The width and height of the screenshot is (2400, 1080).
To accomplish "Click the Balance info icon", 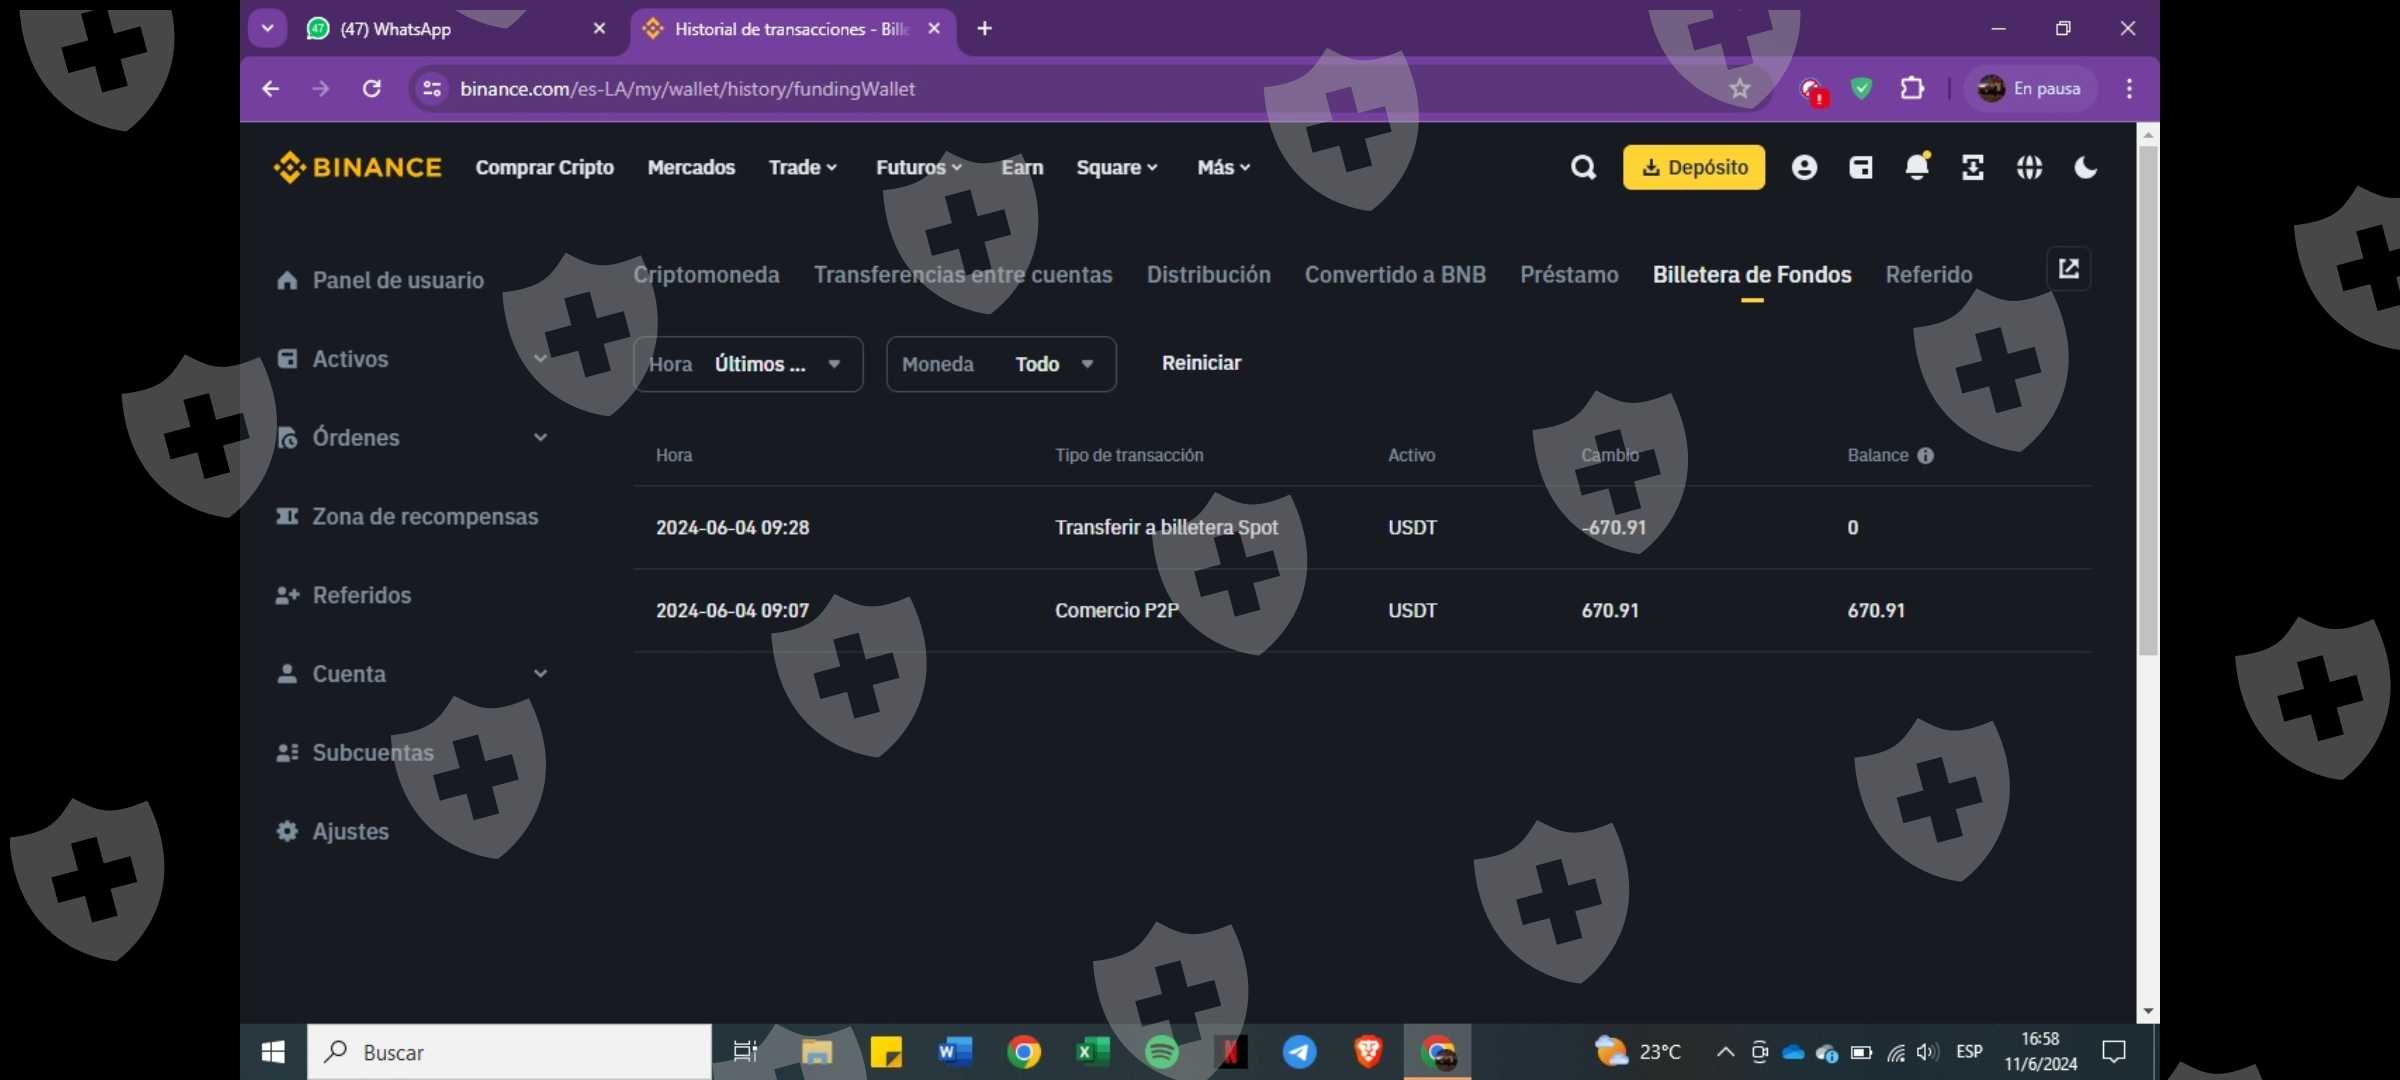I will coord(1925,456).
